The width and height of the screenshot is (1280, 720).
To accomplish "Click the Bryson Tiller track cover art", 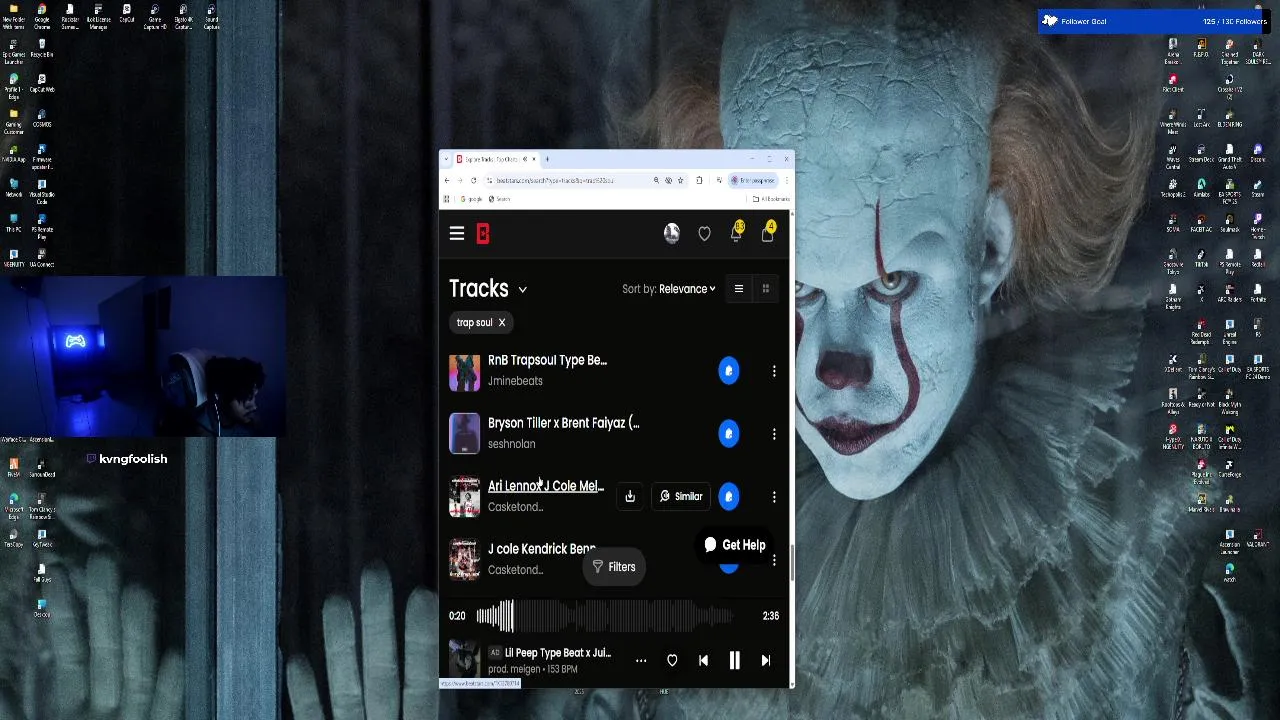I will 464,434.
